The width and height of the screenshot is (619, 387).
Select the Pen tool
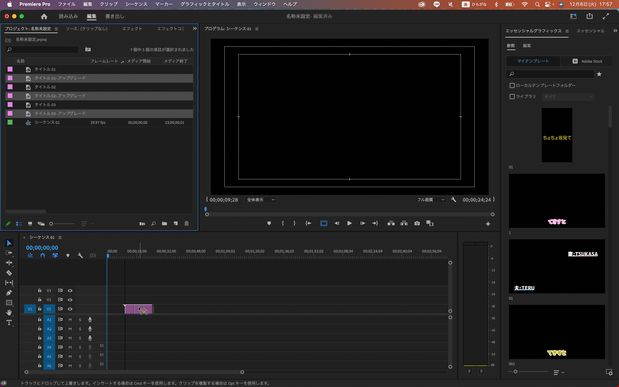tap(9, 293)
